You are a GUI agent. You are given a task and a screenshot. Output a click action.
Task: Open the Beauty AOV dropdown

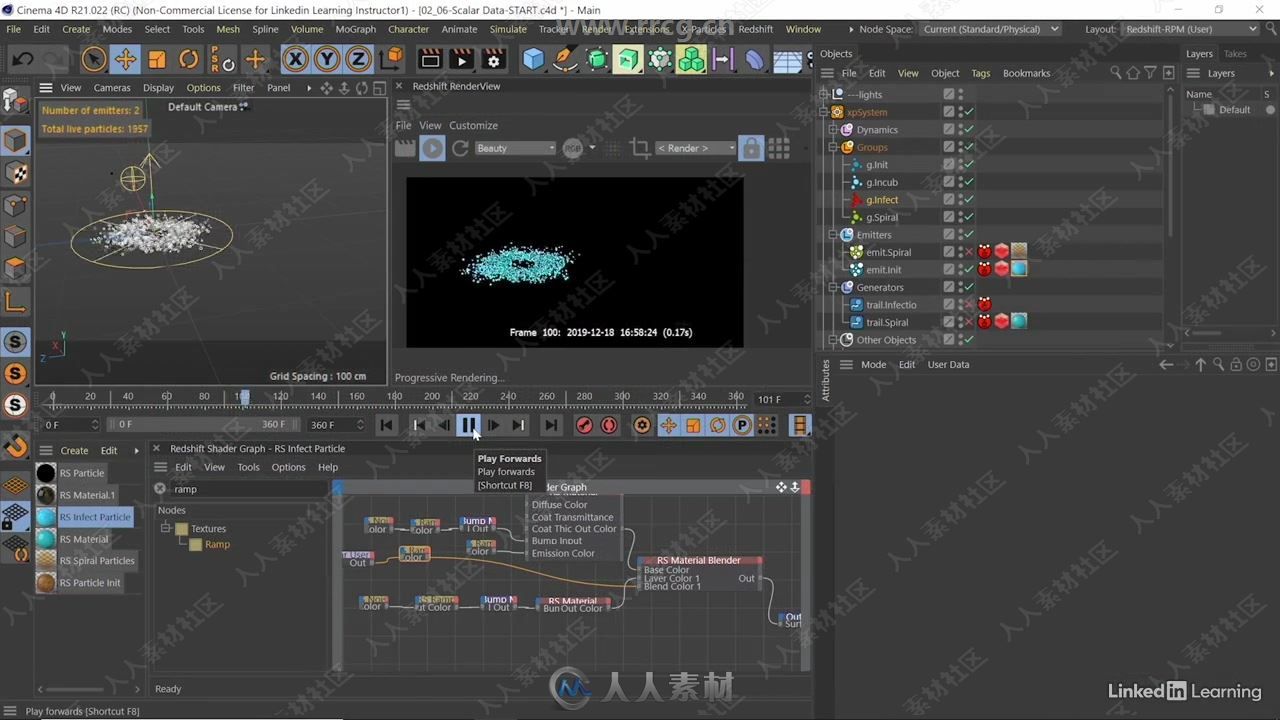coord(516,148)
